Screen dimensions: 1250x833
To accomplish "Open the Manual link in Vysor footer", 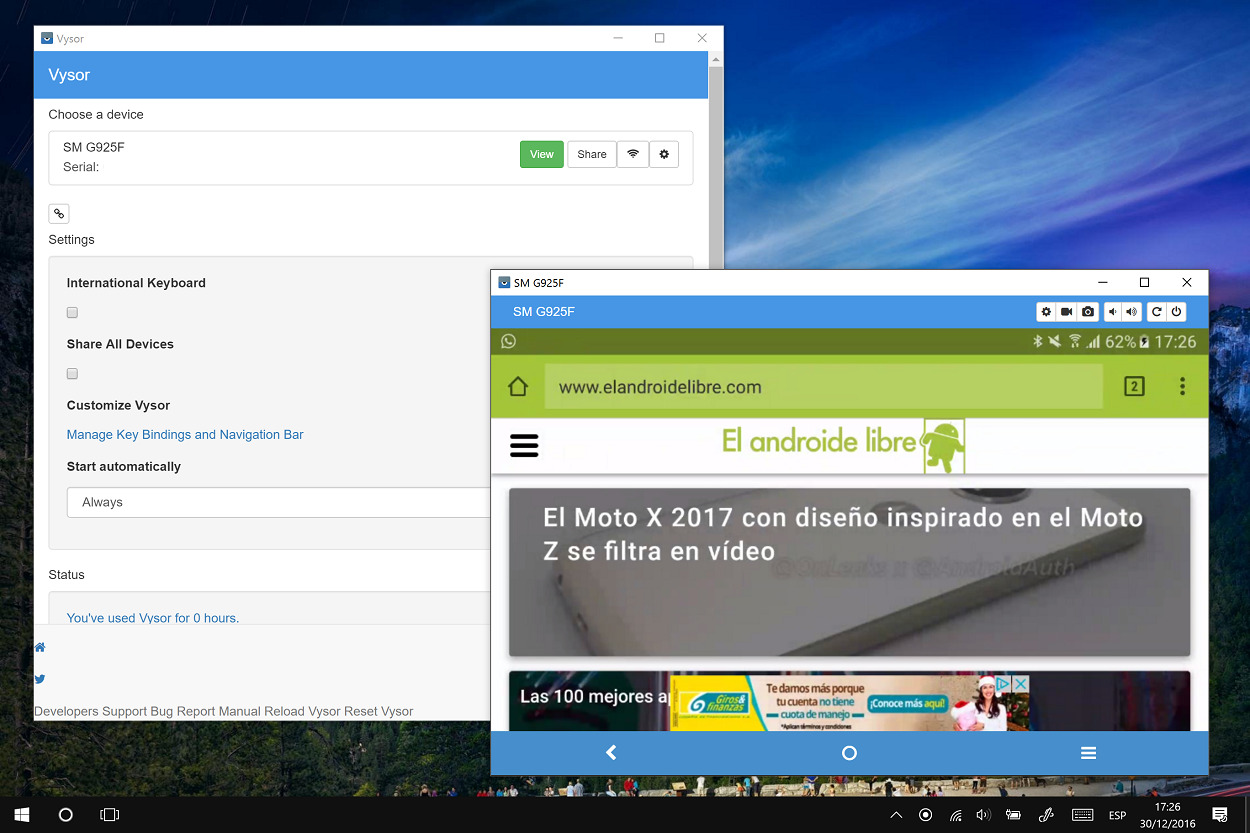I will pos(240,711).
